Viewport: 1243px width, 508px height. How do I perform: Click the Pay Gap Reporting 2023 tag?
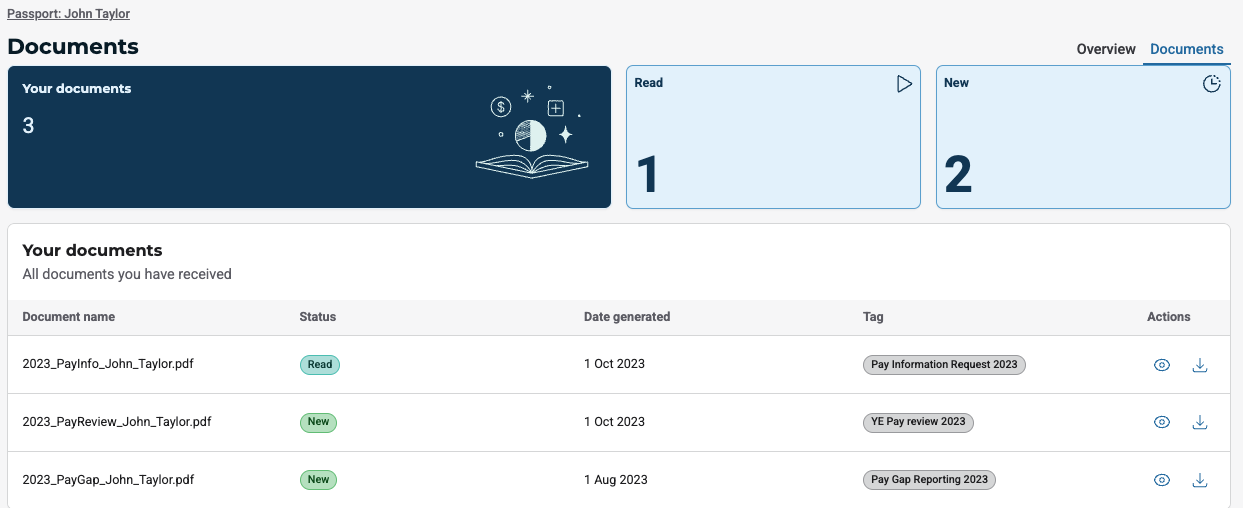point(929,480)
